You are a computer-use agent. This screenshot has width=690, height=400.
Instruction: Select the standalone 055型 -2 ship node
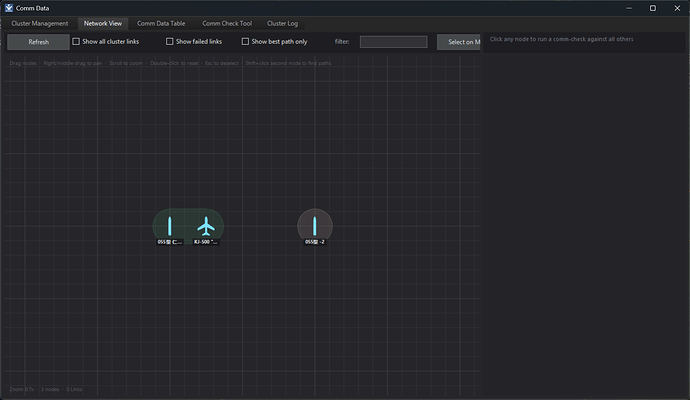pyautogui.click(x=315, y=226)
